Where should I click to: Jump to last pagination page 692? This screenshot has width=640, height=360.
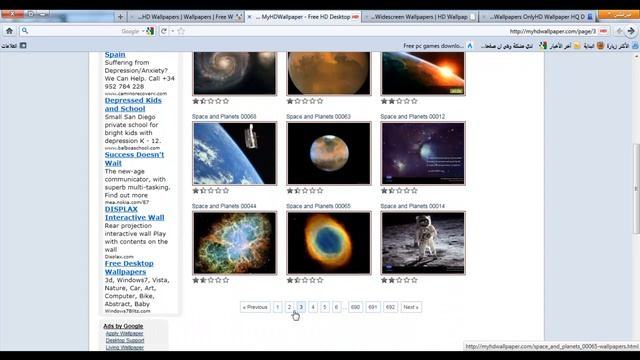(x=390, y=307)
